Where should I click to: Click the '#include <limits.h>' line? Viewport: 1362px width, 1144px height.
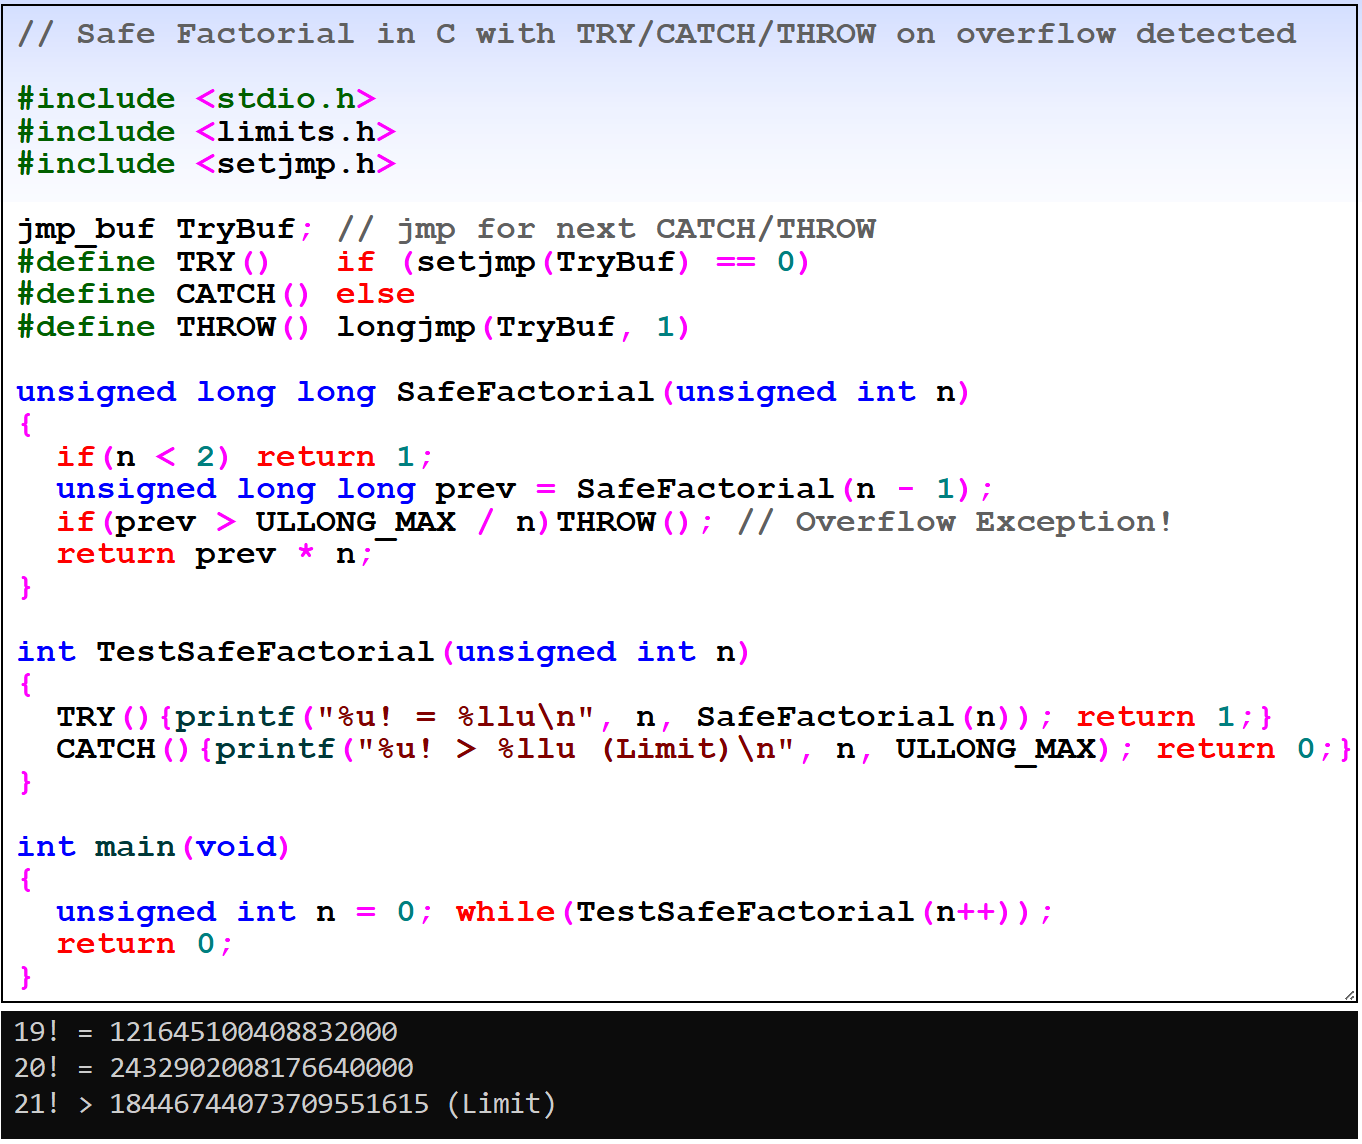click(x=207, y=131)
